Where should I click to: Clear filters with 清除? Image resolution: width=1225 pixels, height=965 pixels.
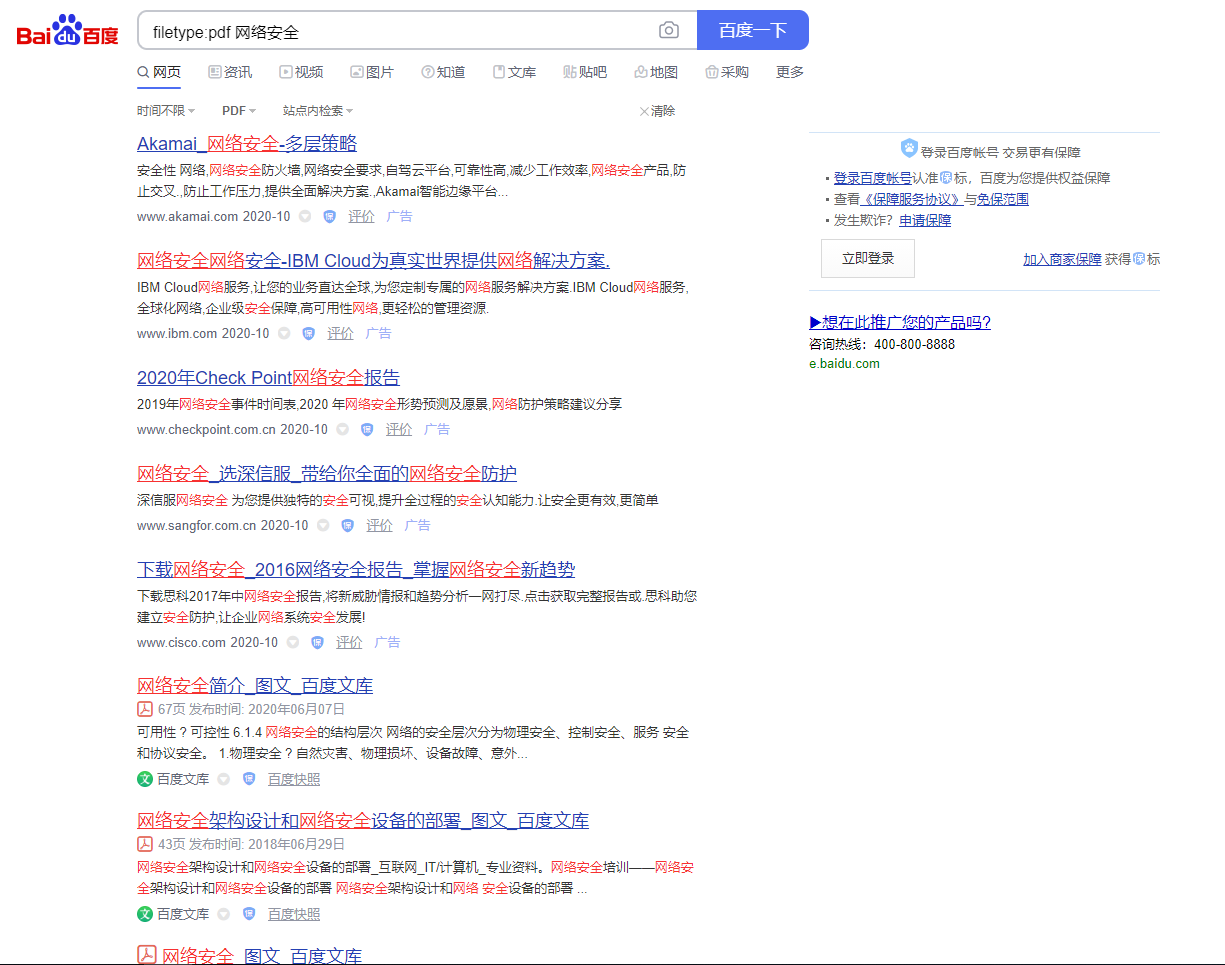[x=657, y=111]
